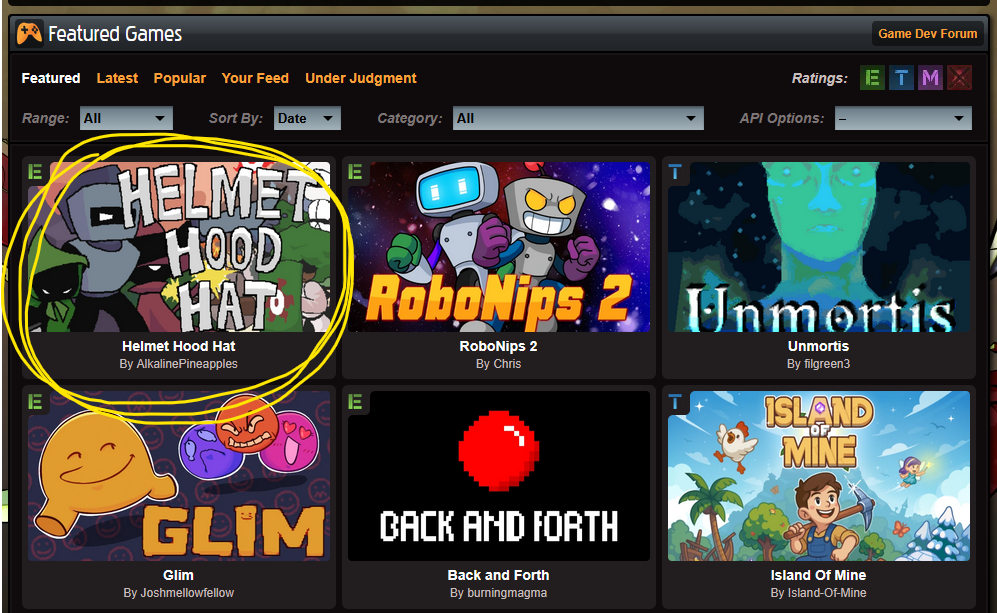The width and height of the screenshot is (997, 613).
Task: Open the Unmortis thumbnail
Action: (818, 247)
